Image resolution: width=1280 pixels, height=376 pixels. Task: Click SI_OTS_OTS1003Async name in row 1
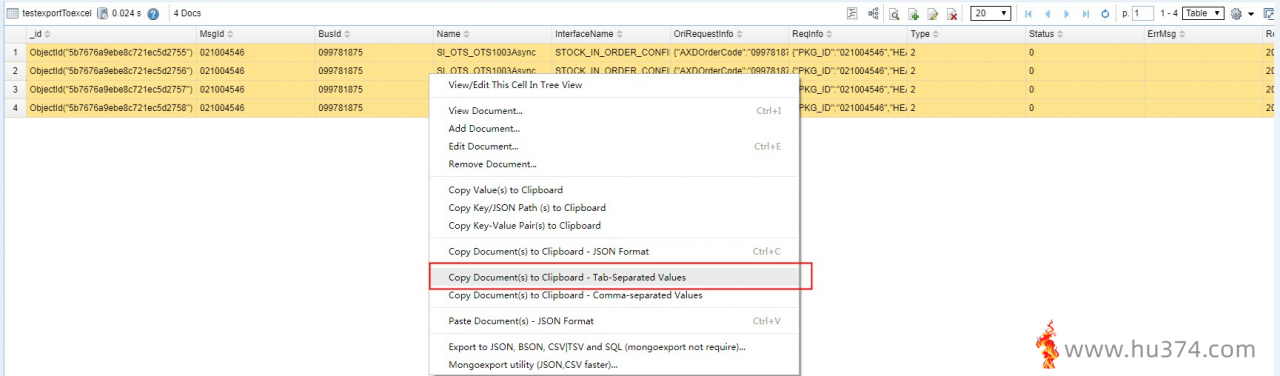coord(492,52)
